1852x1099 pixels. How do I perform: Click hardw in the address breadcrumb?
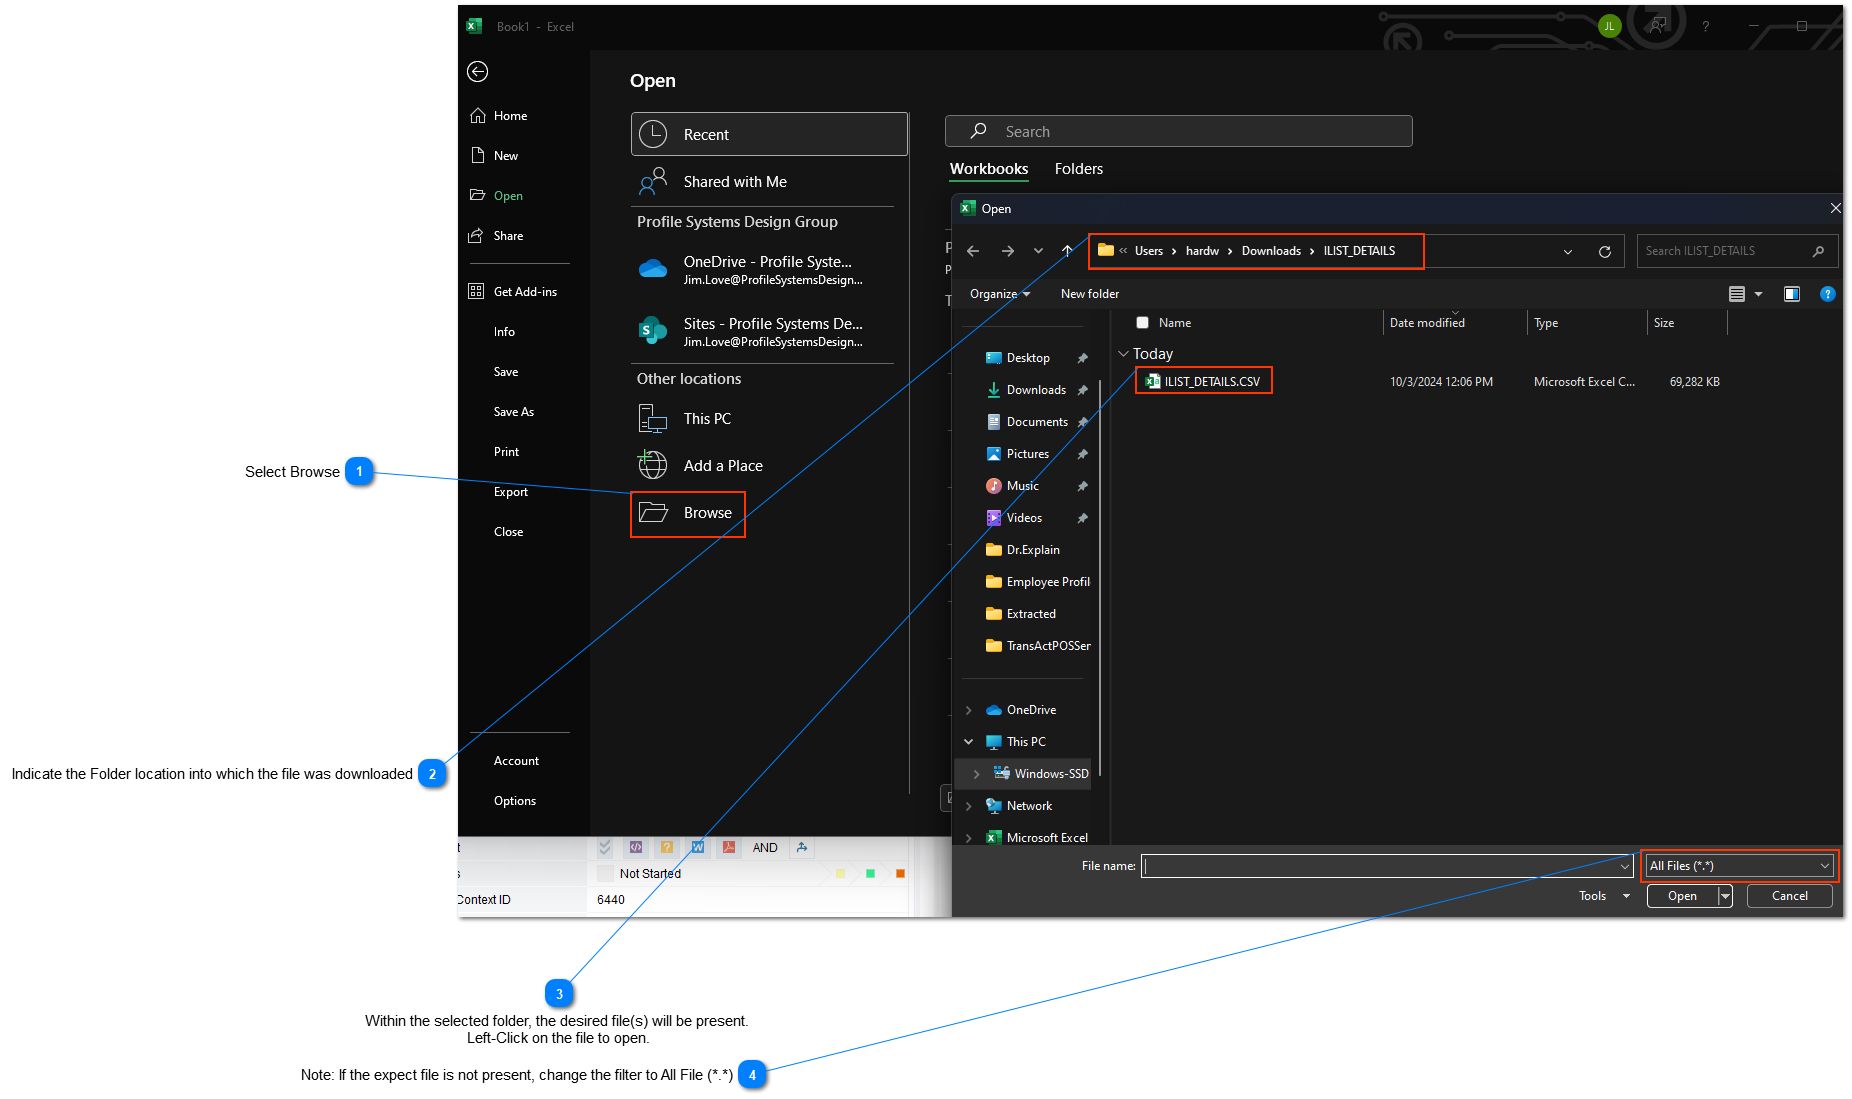click(x=1202, y=251)
